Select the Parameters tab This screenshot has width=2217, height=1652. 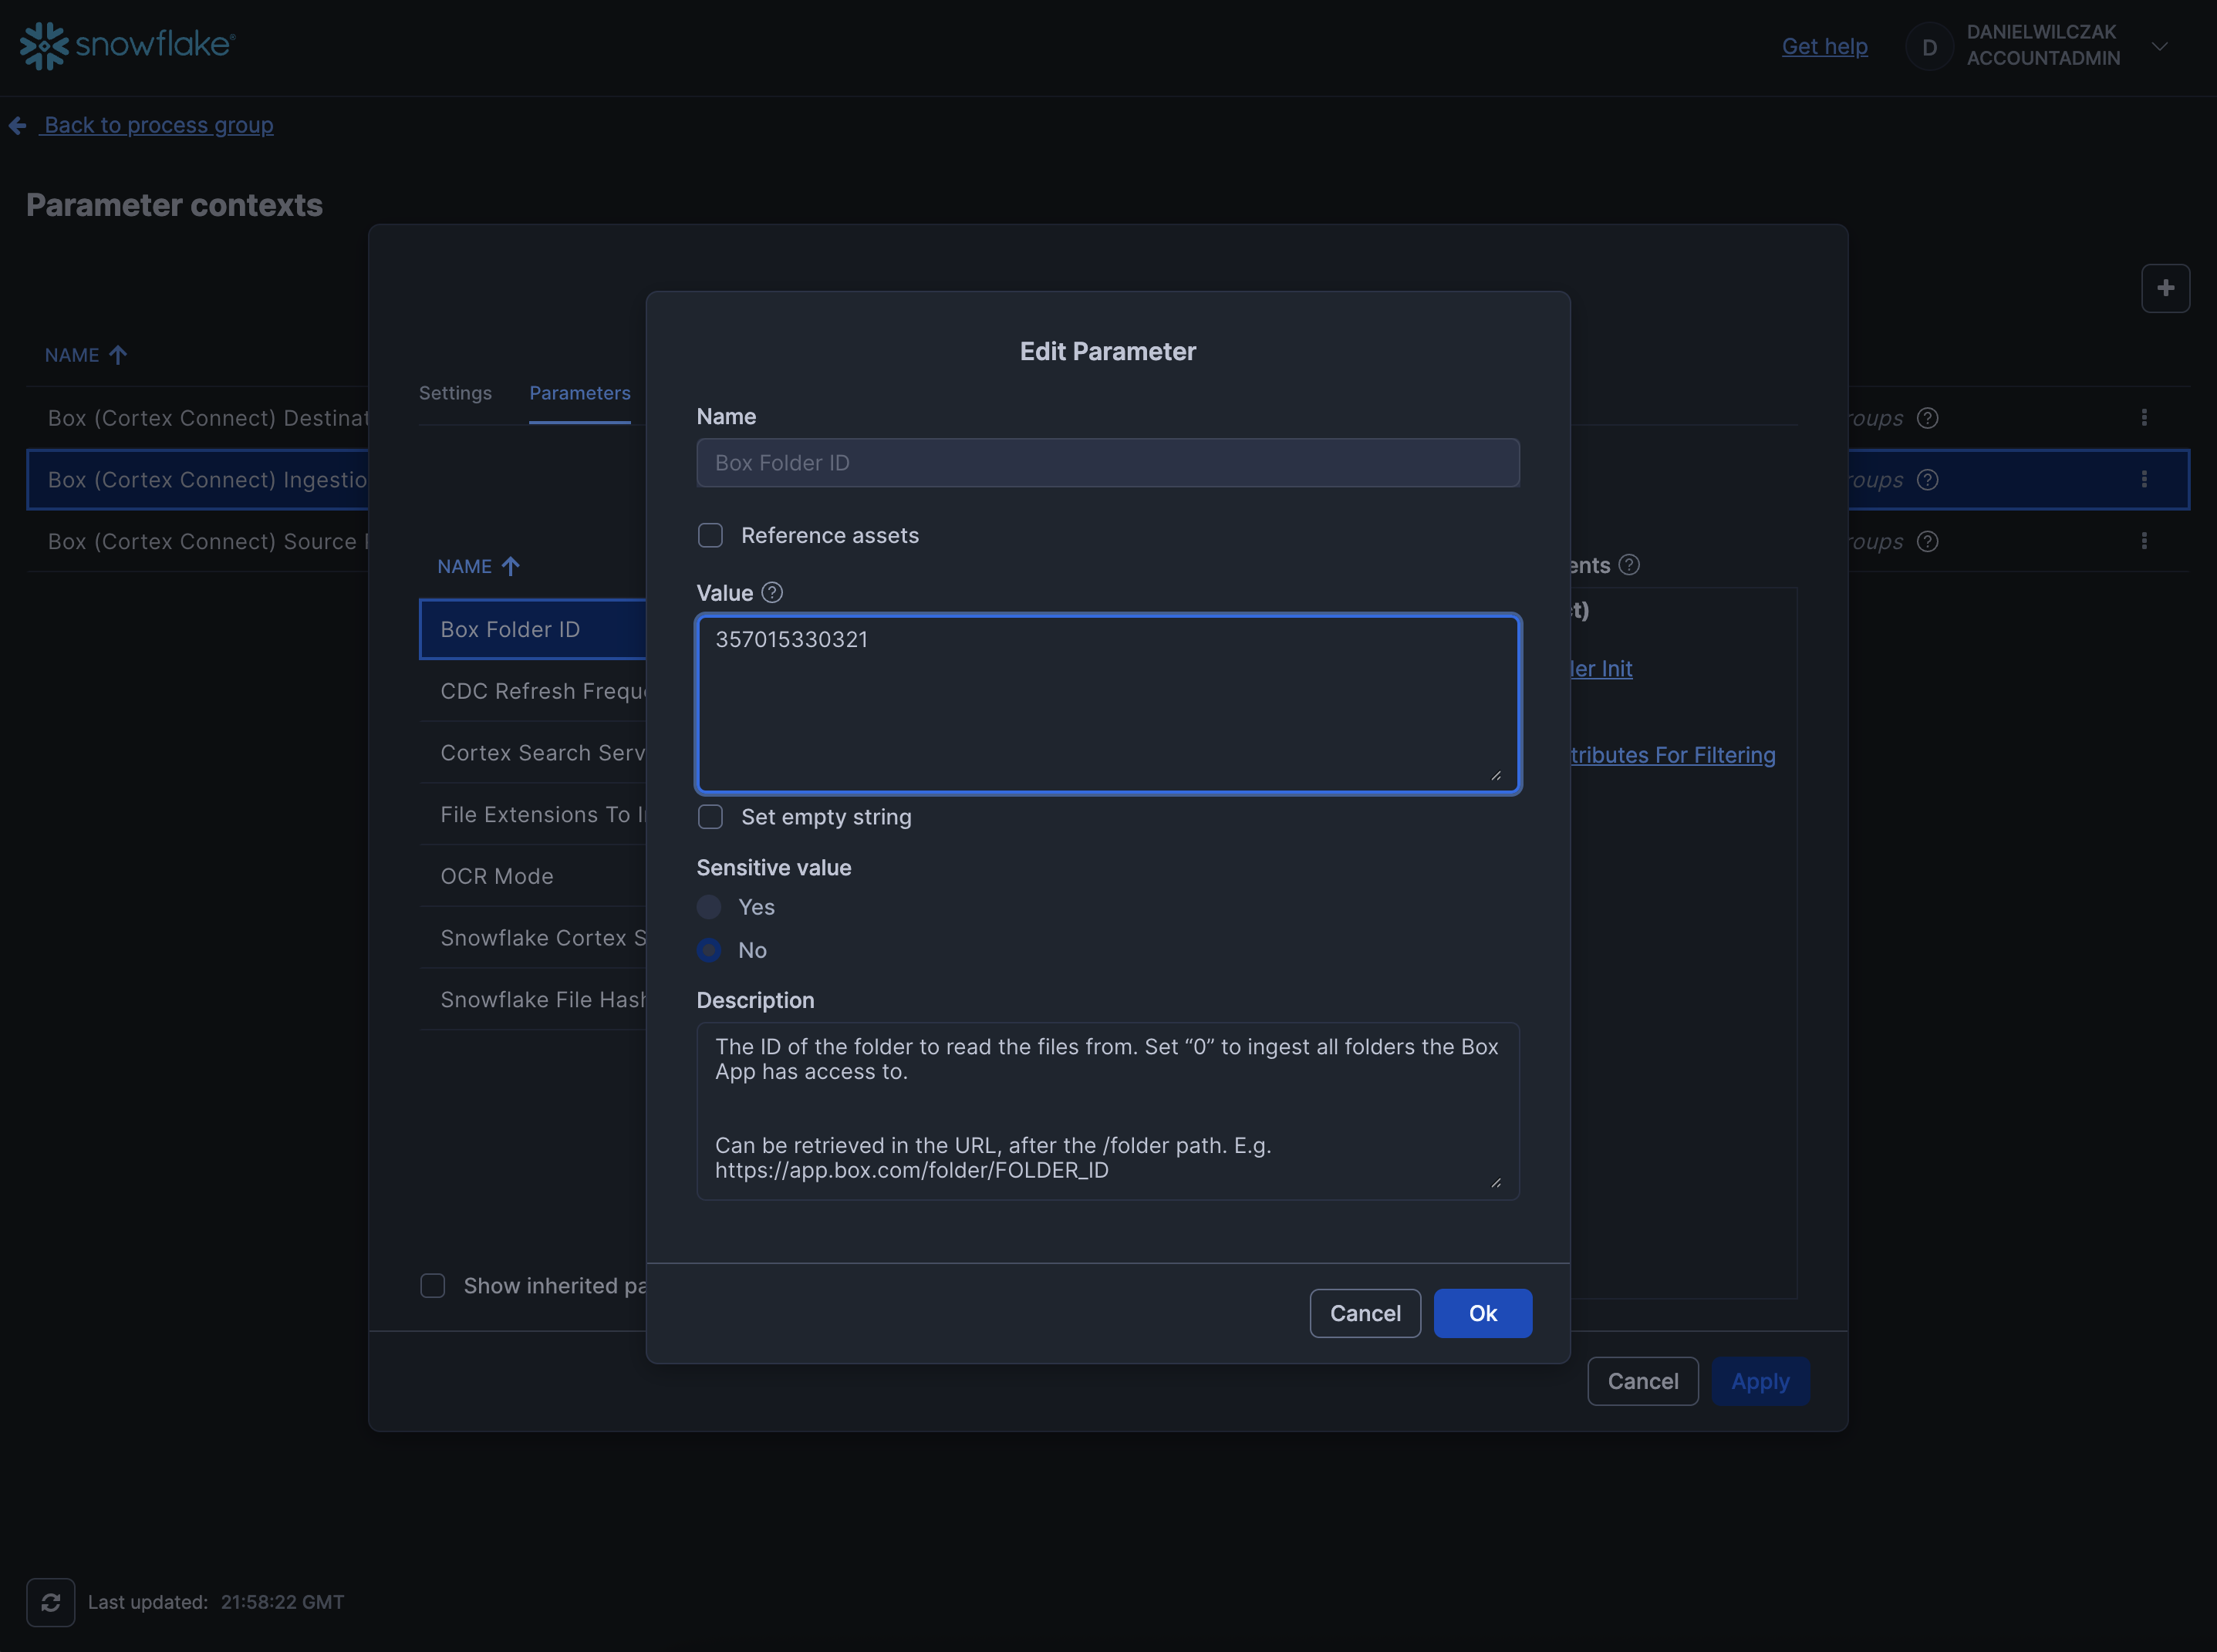point(580,393)
